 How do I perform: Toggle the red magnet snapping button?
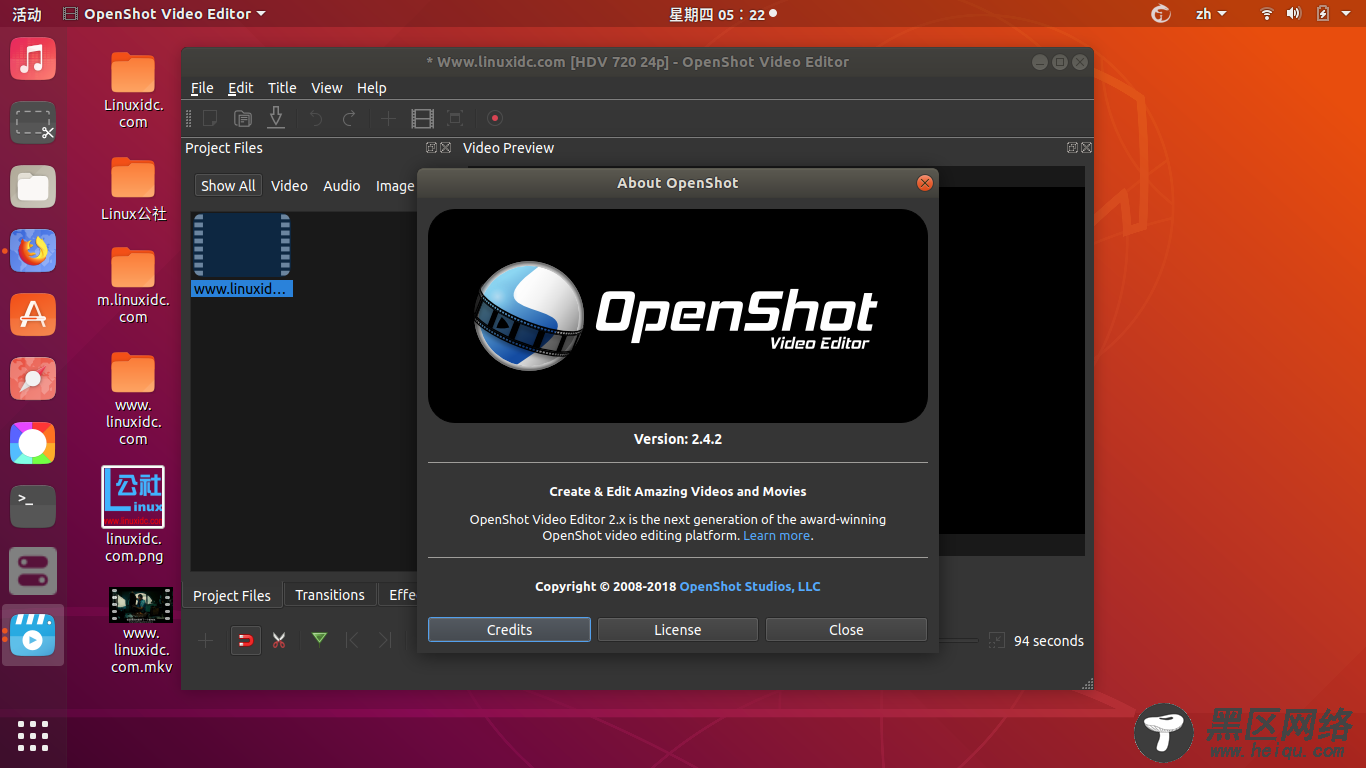coord(246,640)
